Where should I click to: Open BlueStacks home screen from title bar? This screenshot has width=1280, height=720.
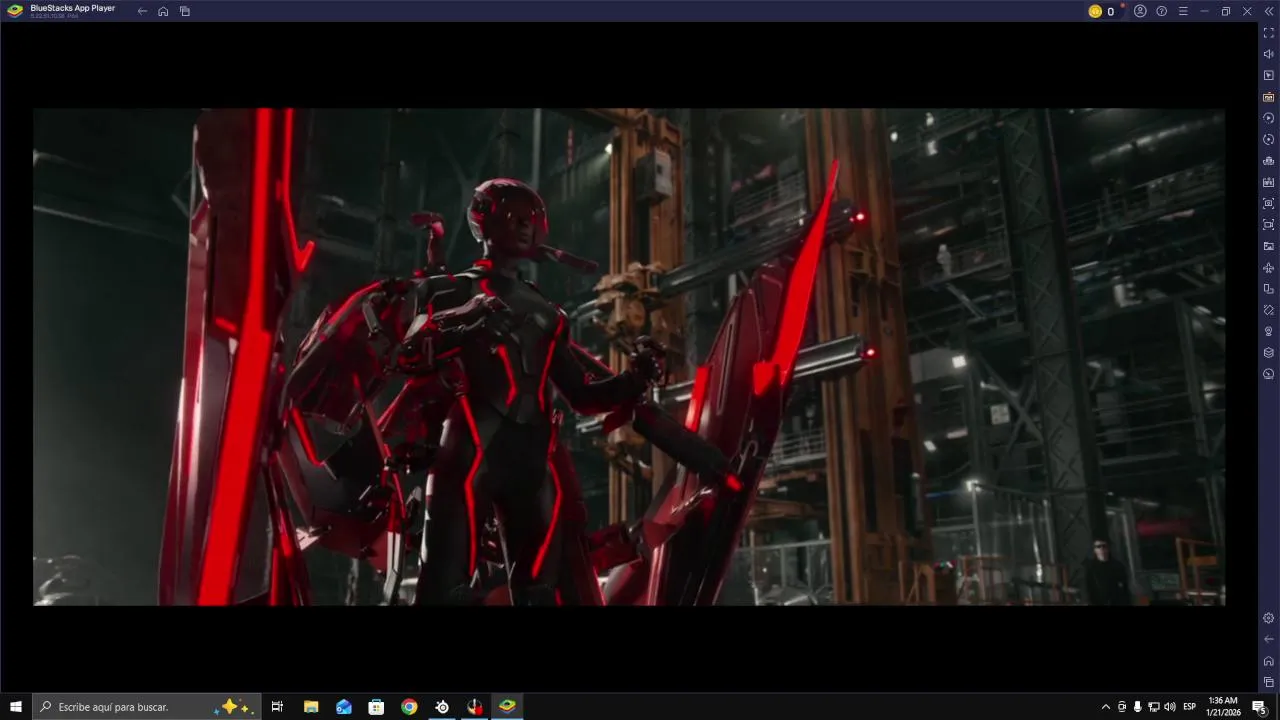click(x=163, y=11)
